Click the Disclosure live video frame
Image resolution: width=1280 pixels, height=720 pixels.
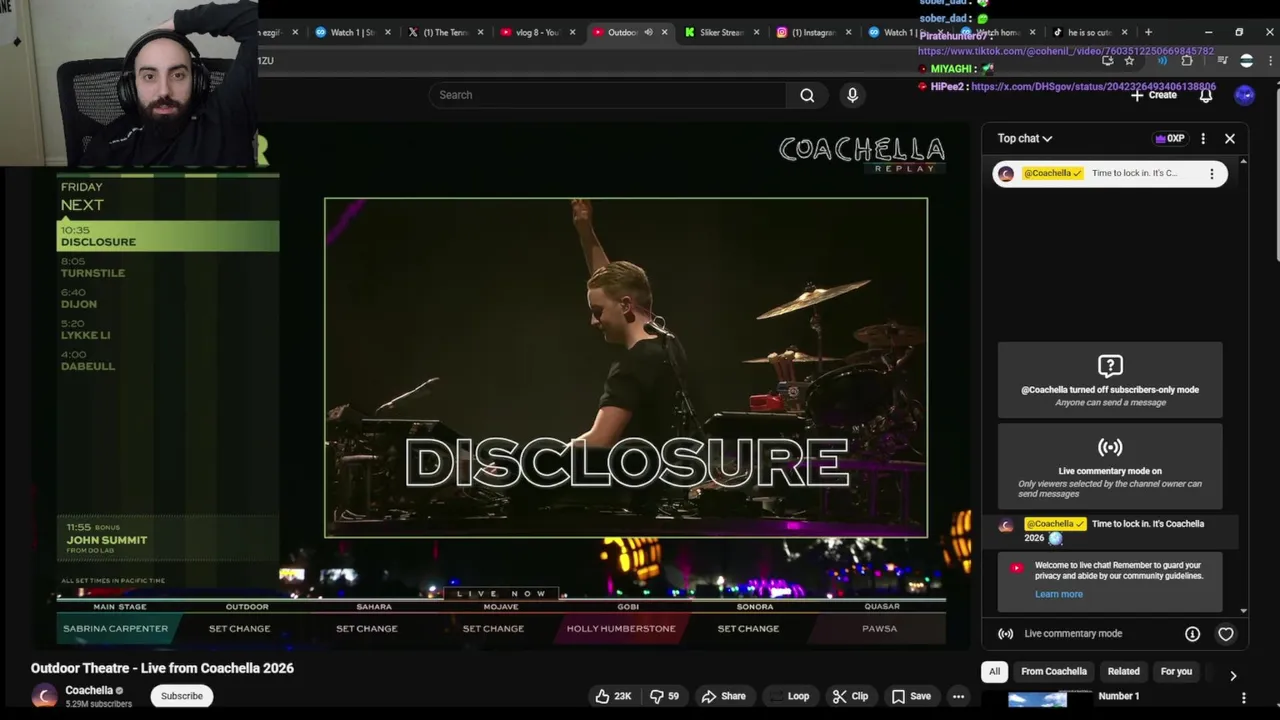tap(626, 368)
